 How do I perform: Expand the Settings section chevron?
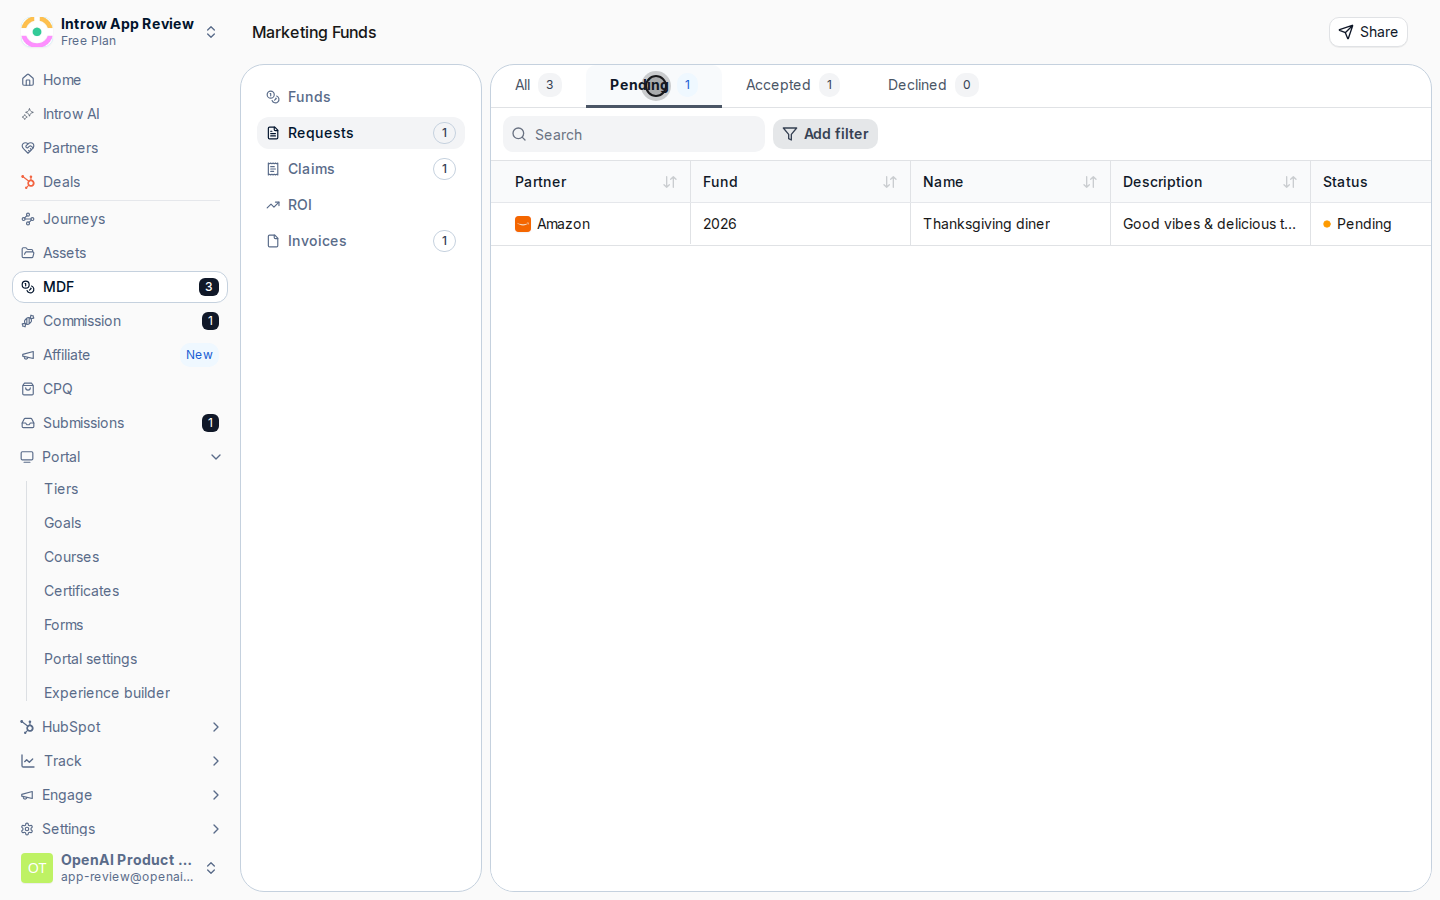tap(216, 829)
